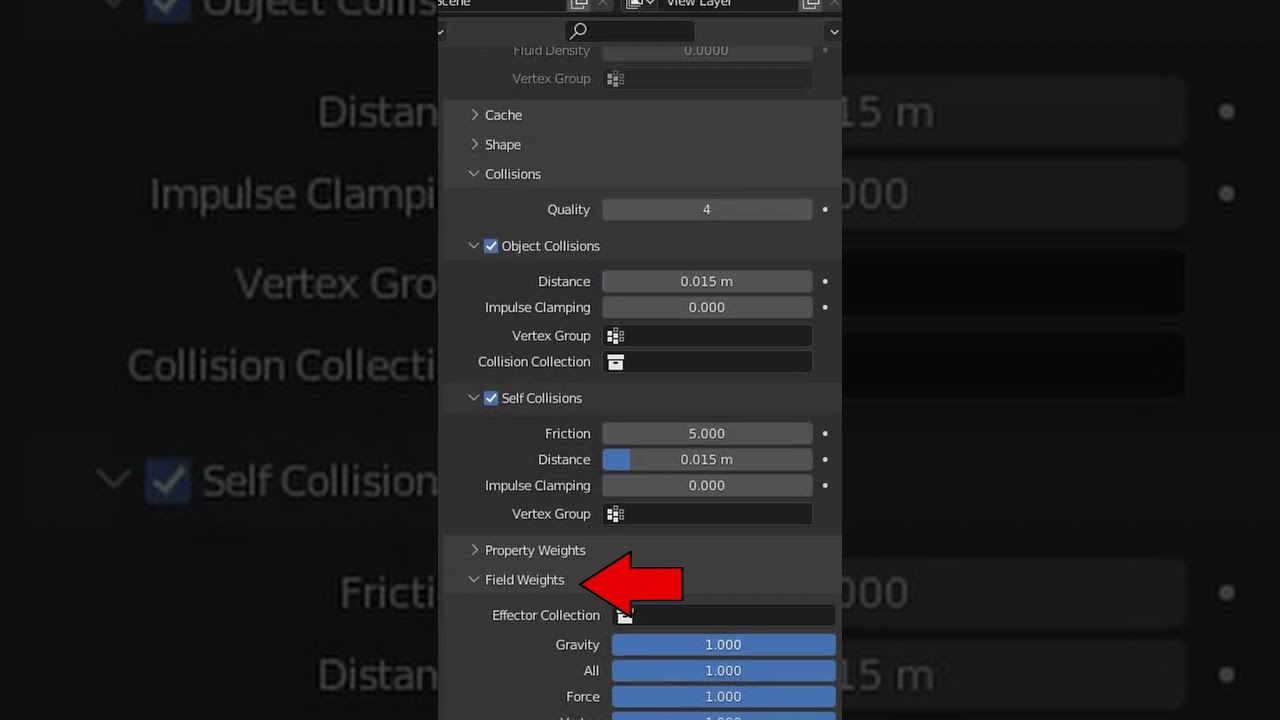Click into the properties search field
The width and height of the screenshot is (1280, 720).
(630, 31)
